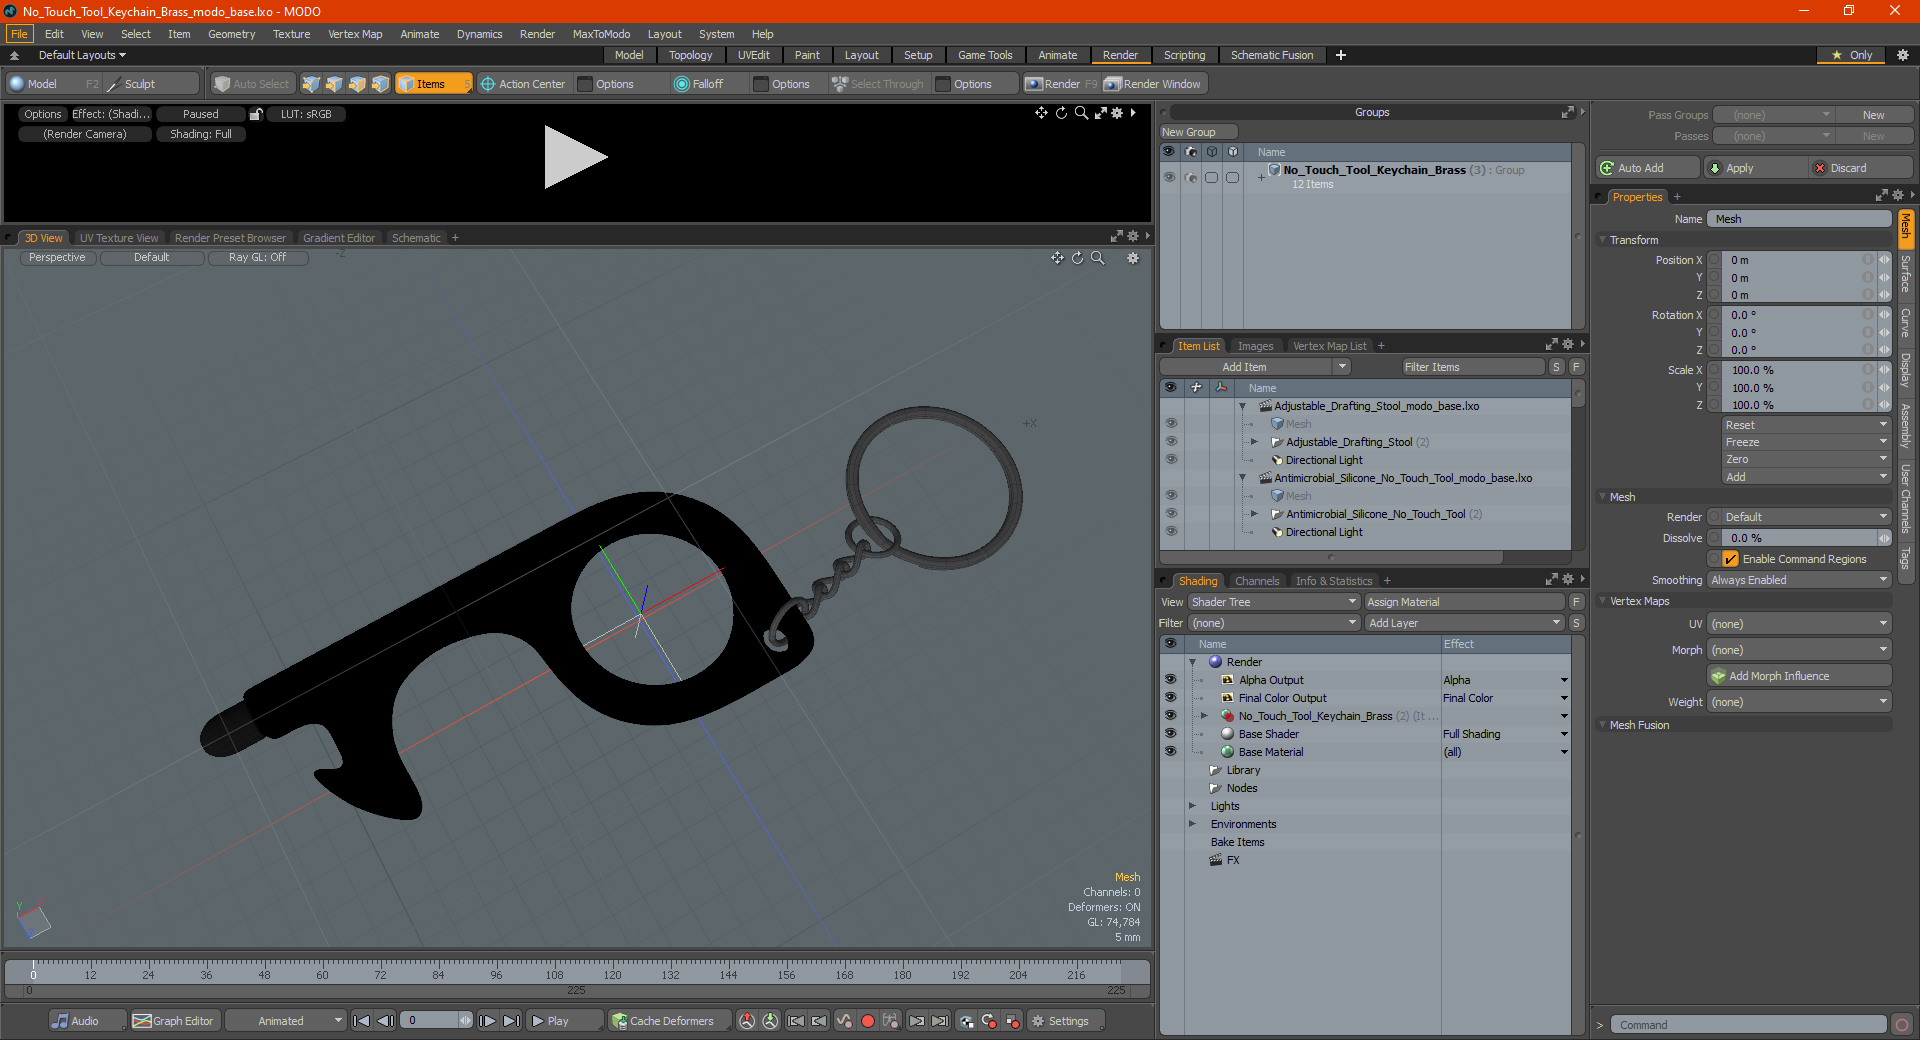
Task: Open 3D viewport settings gear
Action: click(1133, 258)
